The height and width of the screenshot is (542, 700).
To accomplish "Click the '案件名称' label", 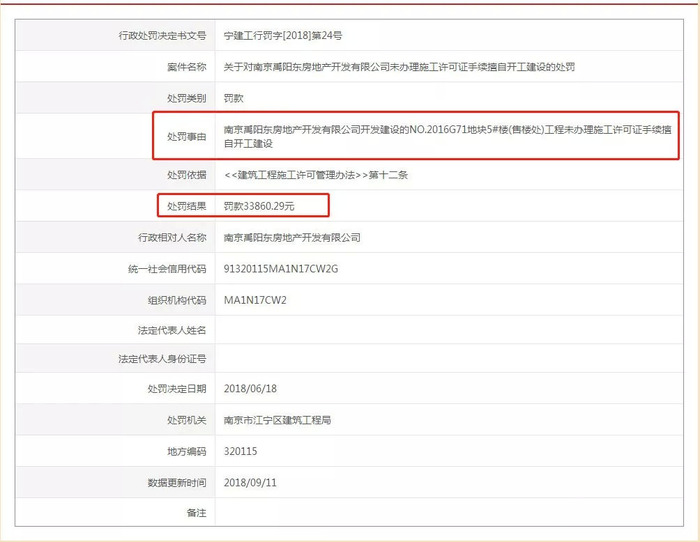I will [187, 67].
